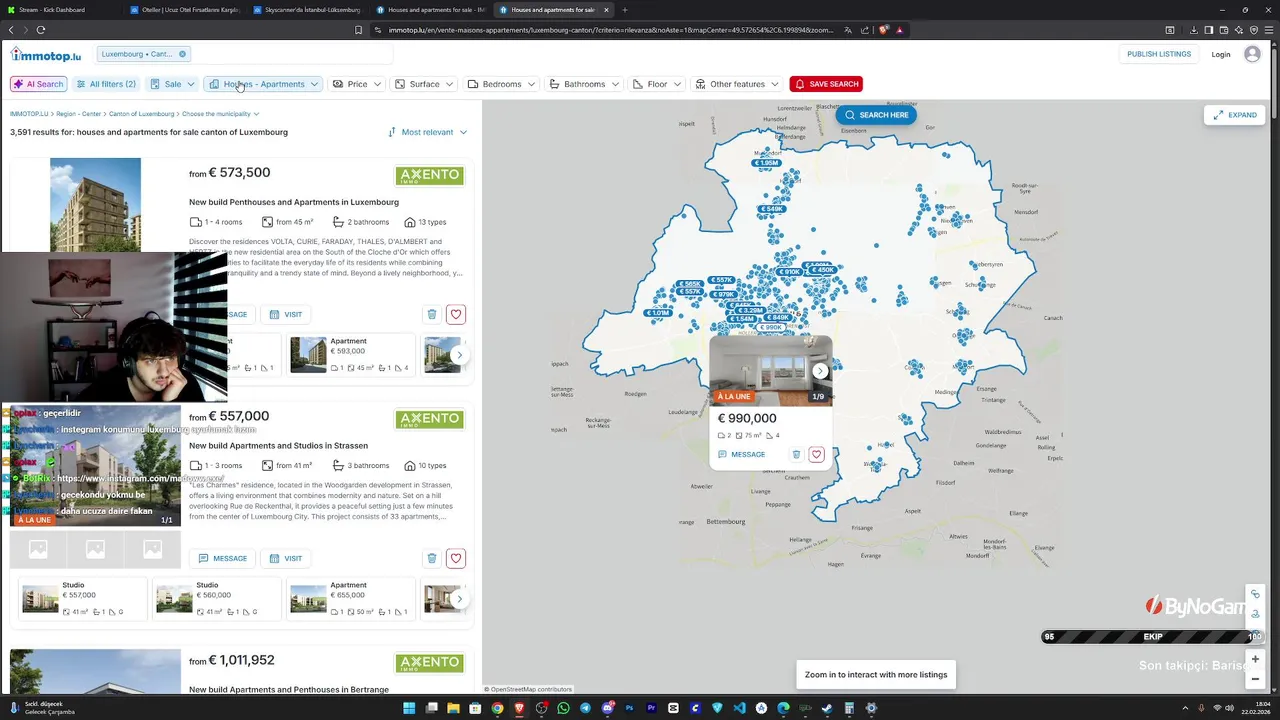The image size is (1280, 720).
Task: Open the user profile avatar icon
Action: click(x=1252, y=54)
